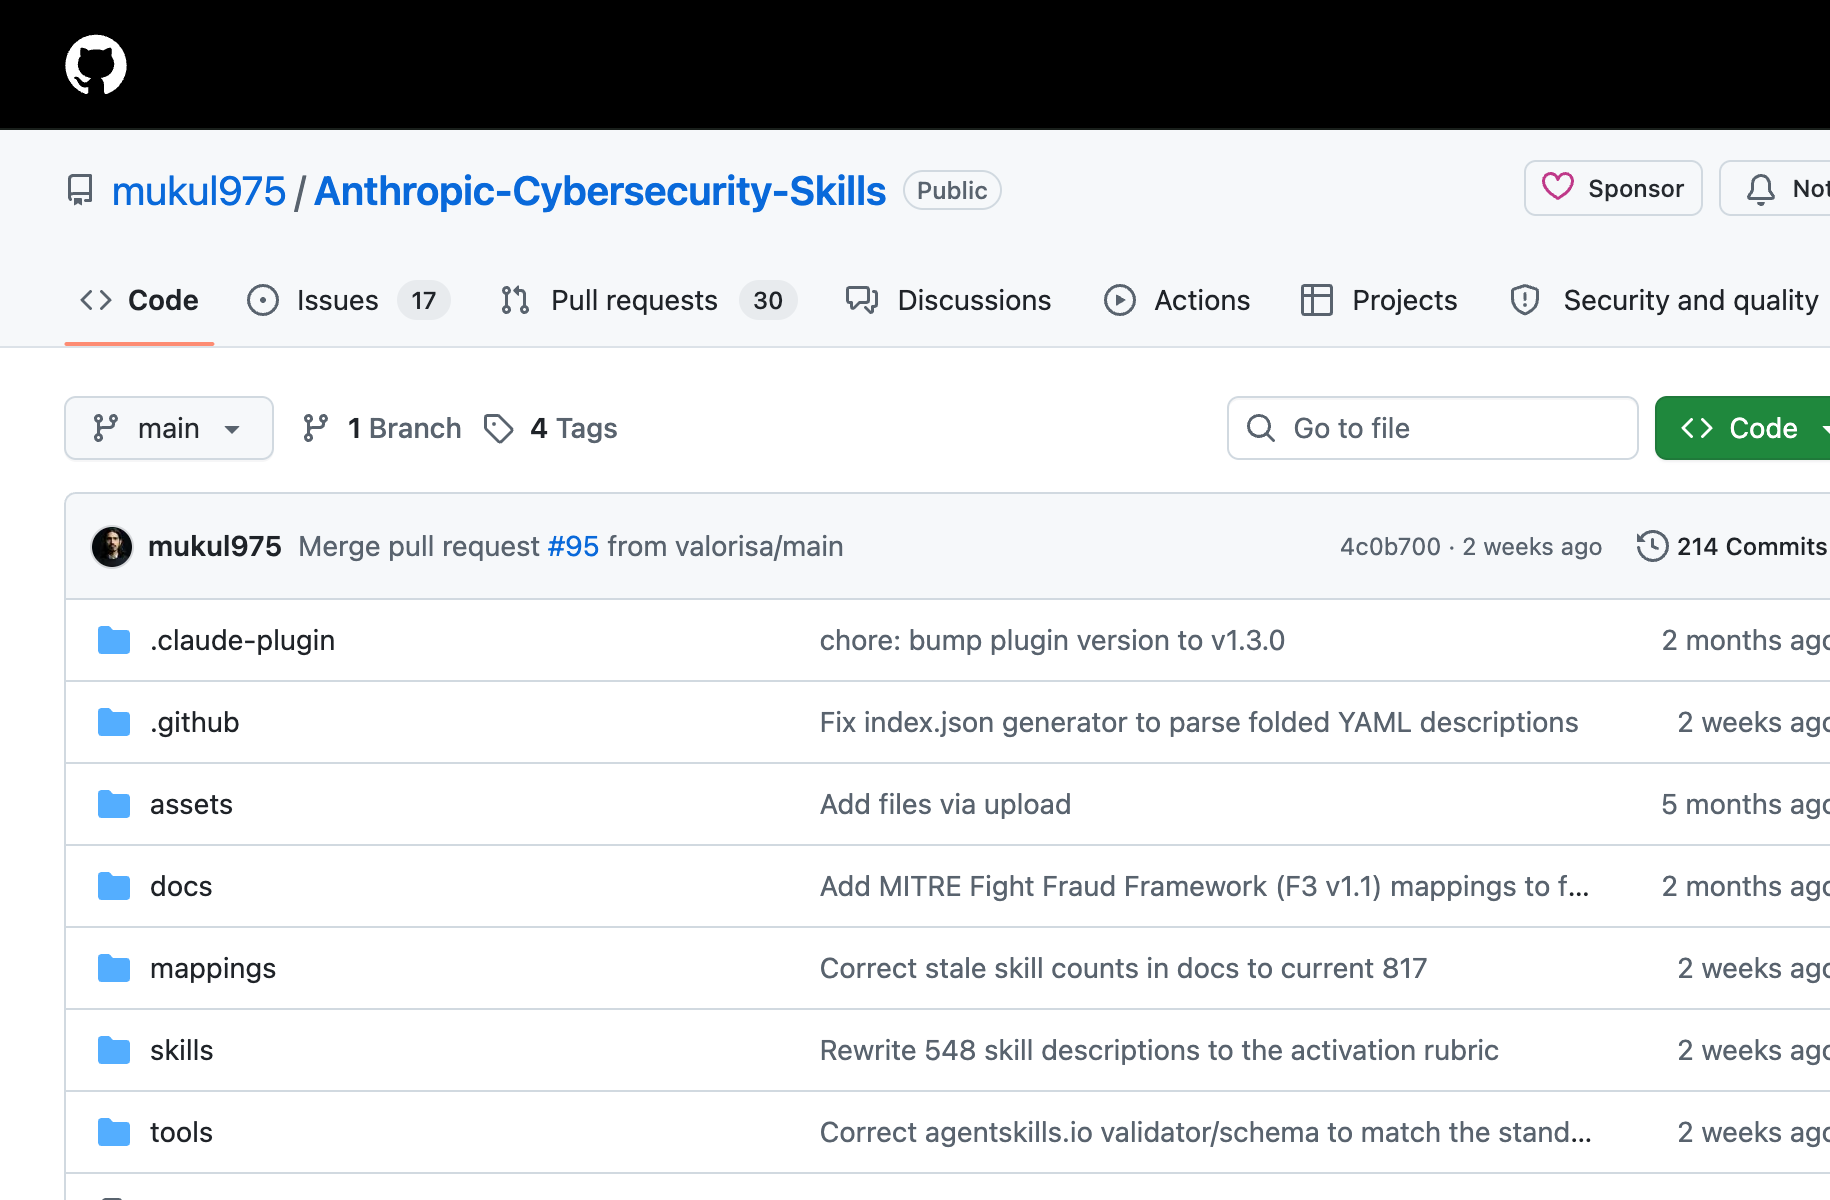This screenshot has width=1830, height=1200.
Task: Click folder icon for .claude-plugin
Action: (114, 640)
